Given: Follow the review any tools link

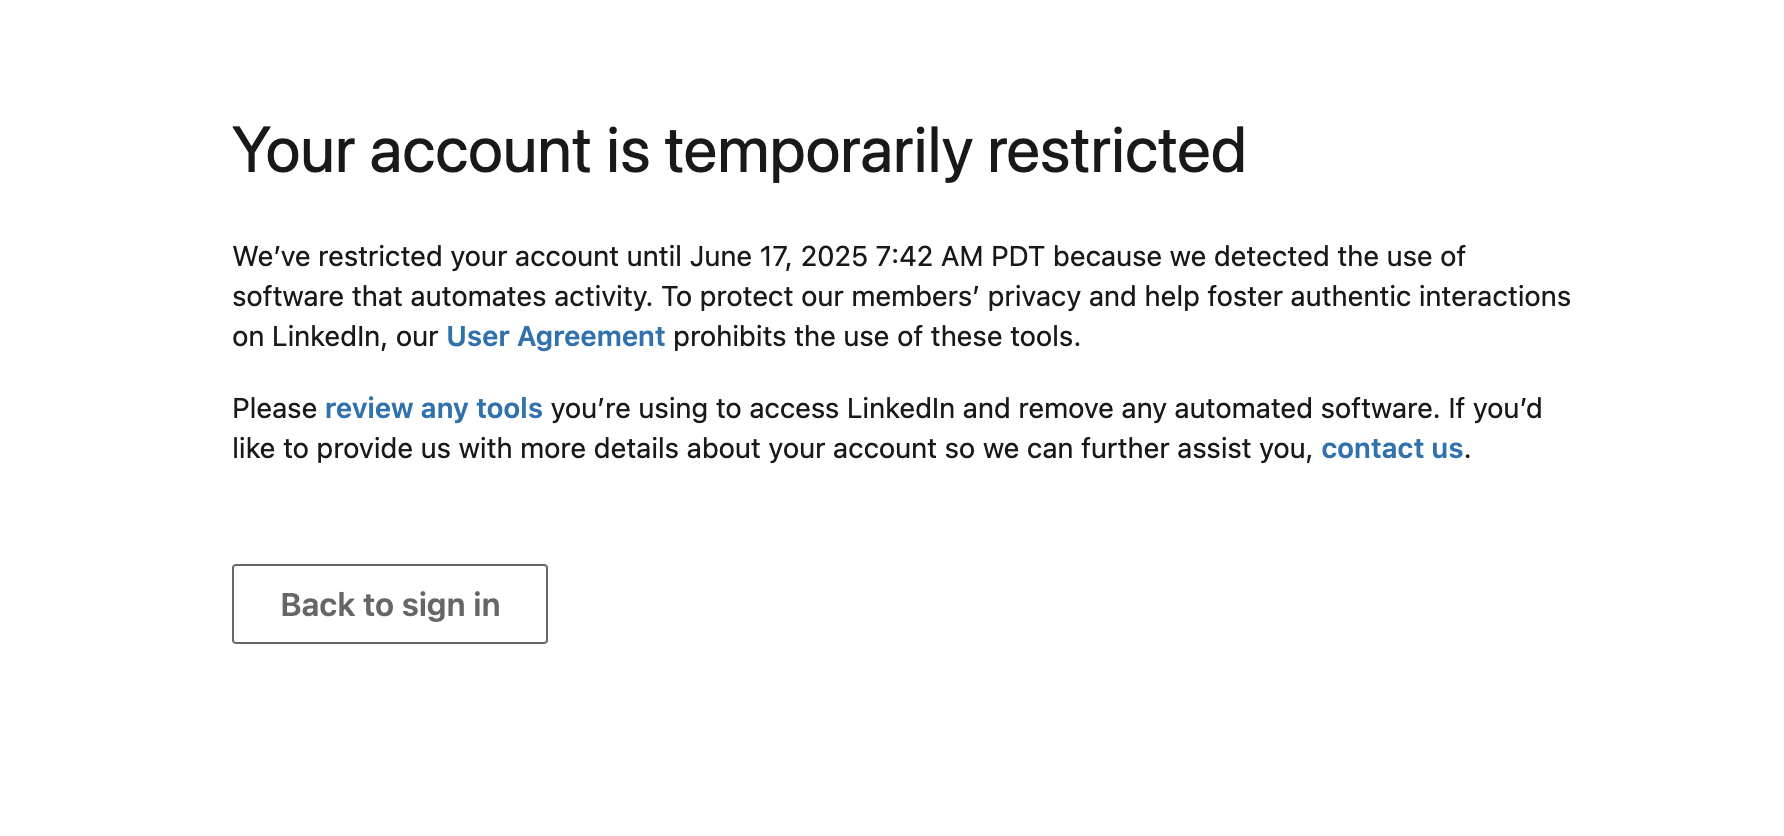Looking at the screenshot, I should (434, 409).
